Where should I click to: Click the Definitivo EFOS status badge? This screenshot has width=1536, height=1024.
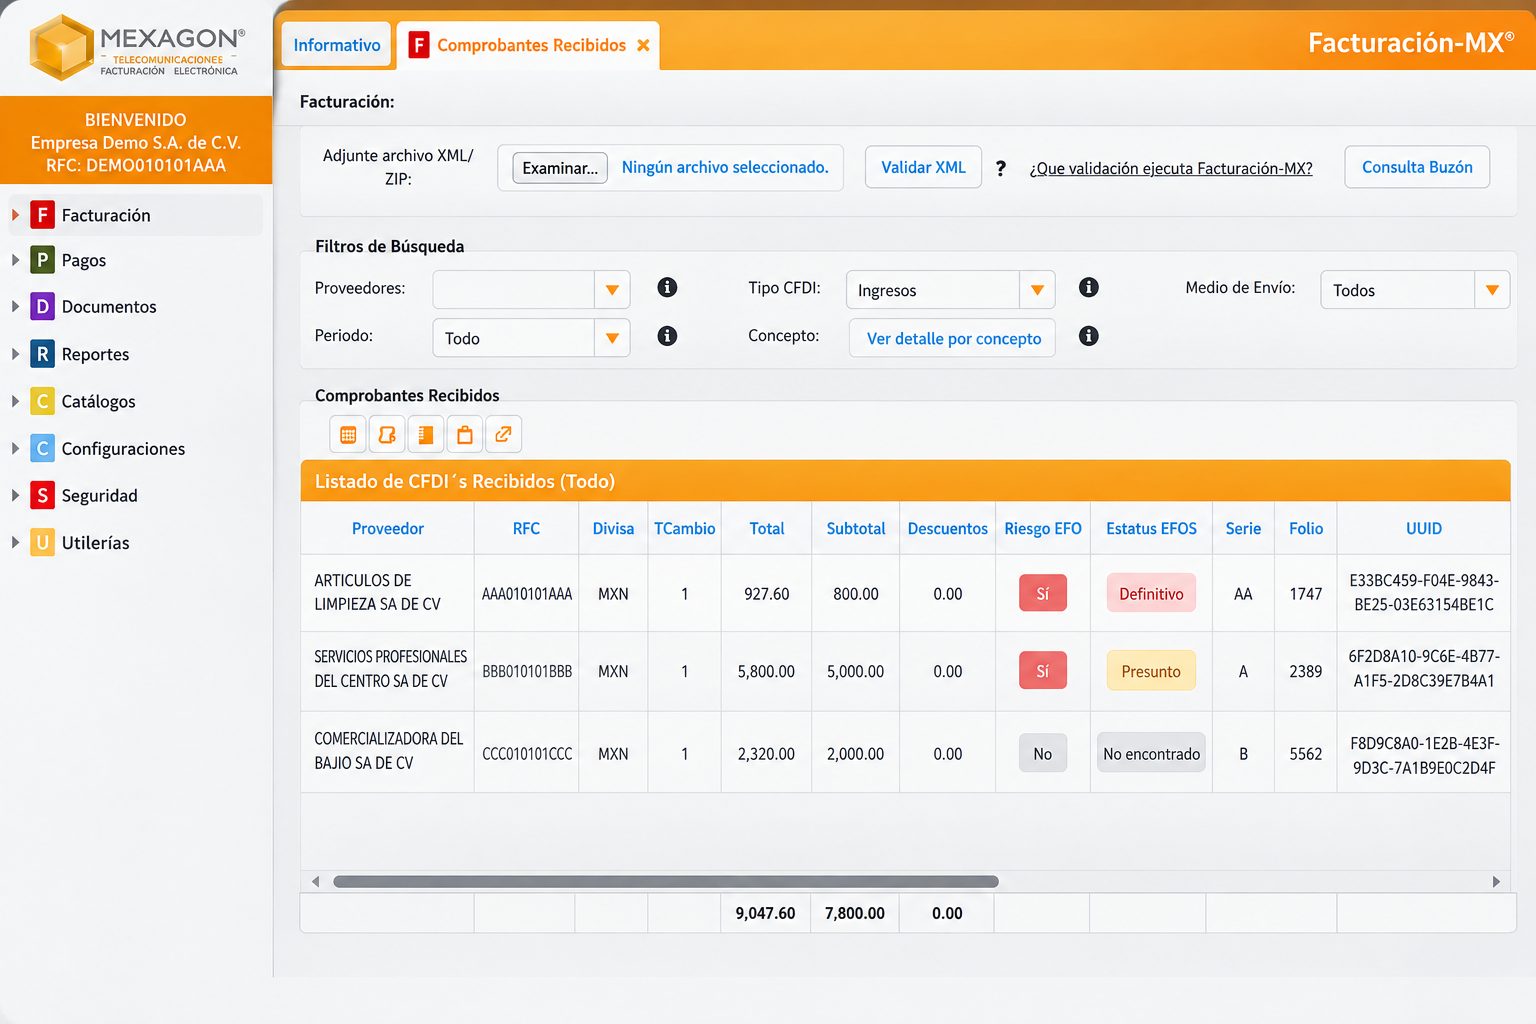[x=1151, y=593]
